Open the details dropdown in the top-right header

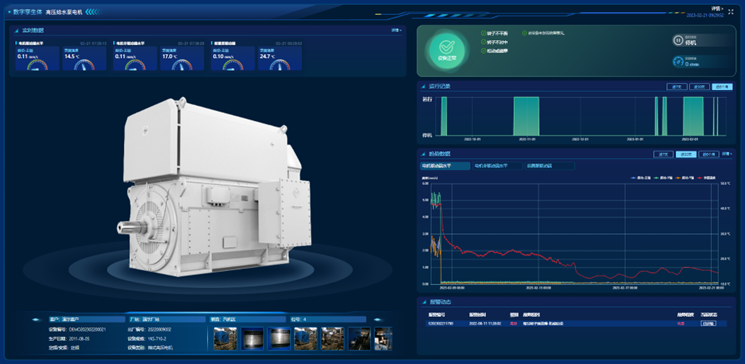point(717,9)
